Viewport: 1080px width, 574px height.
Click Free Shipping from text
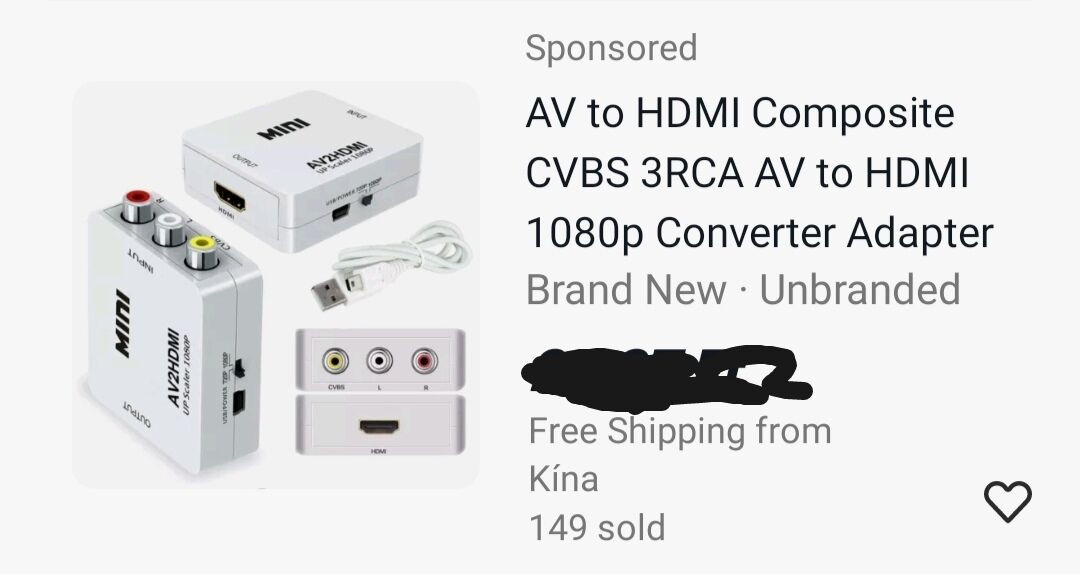(x=680, y=431)
